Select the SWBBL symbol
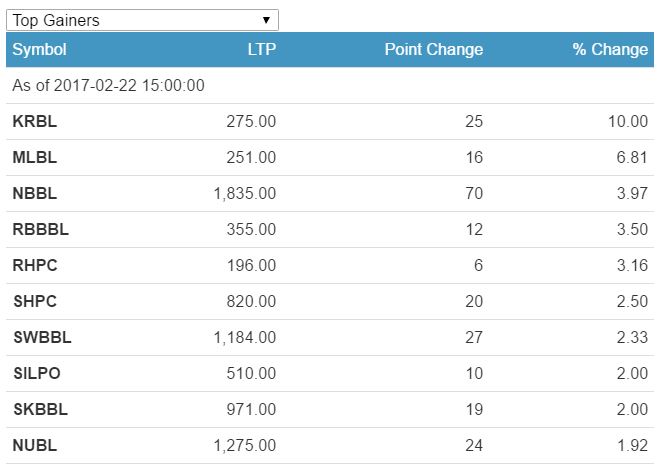663x464 pixels. point(41,338)
